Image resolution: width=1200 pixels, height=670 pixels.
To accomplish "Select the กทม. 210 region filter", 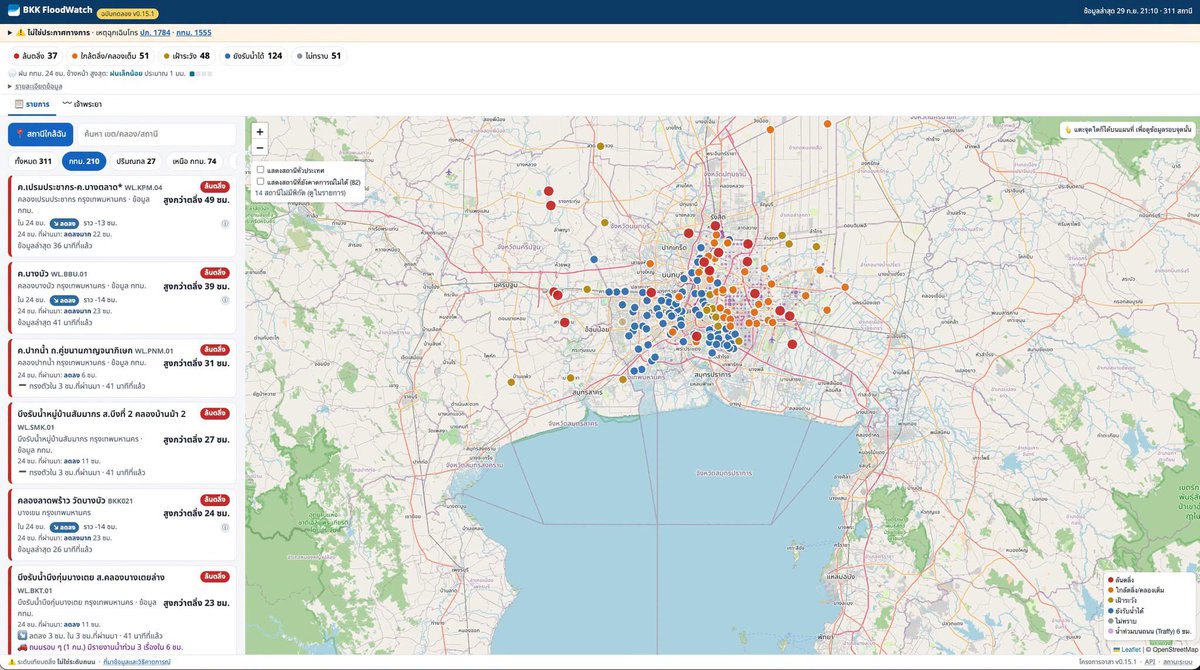I will [84, 161].
